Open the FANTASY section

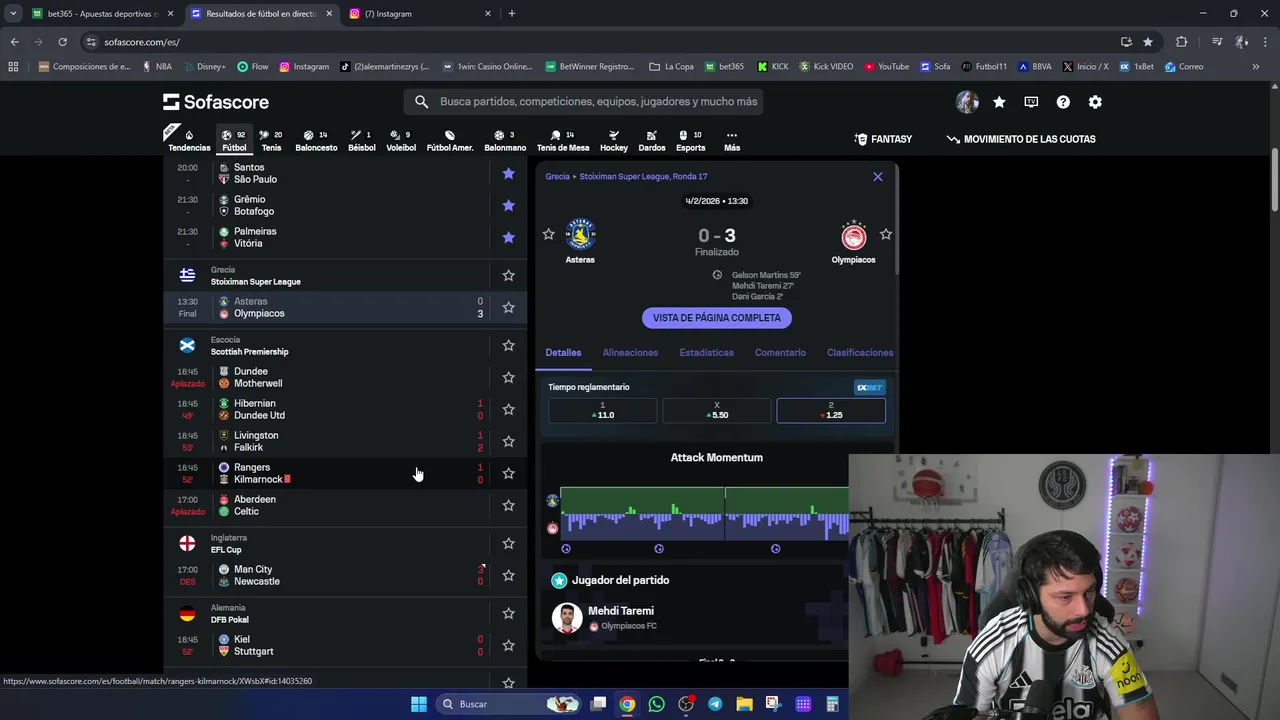pyautogui.click(x=883, y=139)
